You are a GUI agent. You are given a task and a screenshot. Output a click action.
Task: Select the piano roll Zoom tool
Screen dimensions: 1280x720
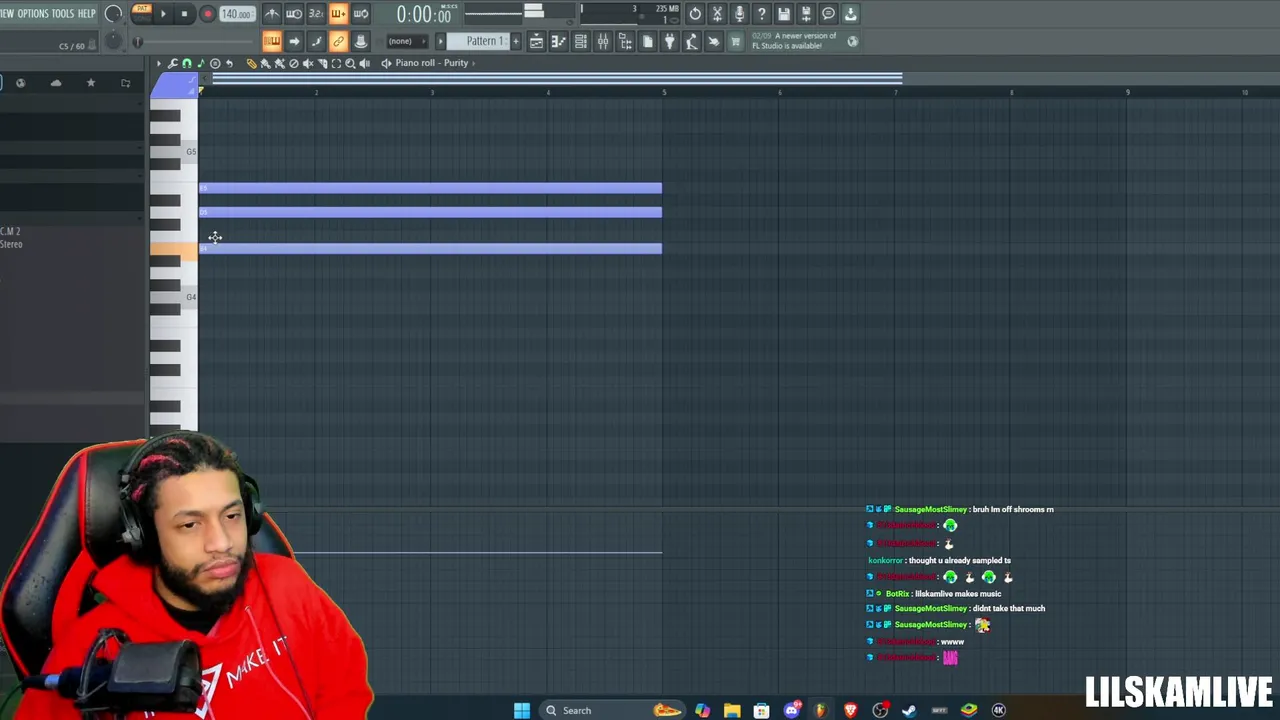pyautogui.click(x=350, y=63)
